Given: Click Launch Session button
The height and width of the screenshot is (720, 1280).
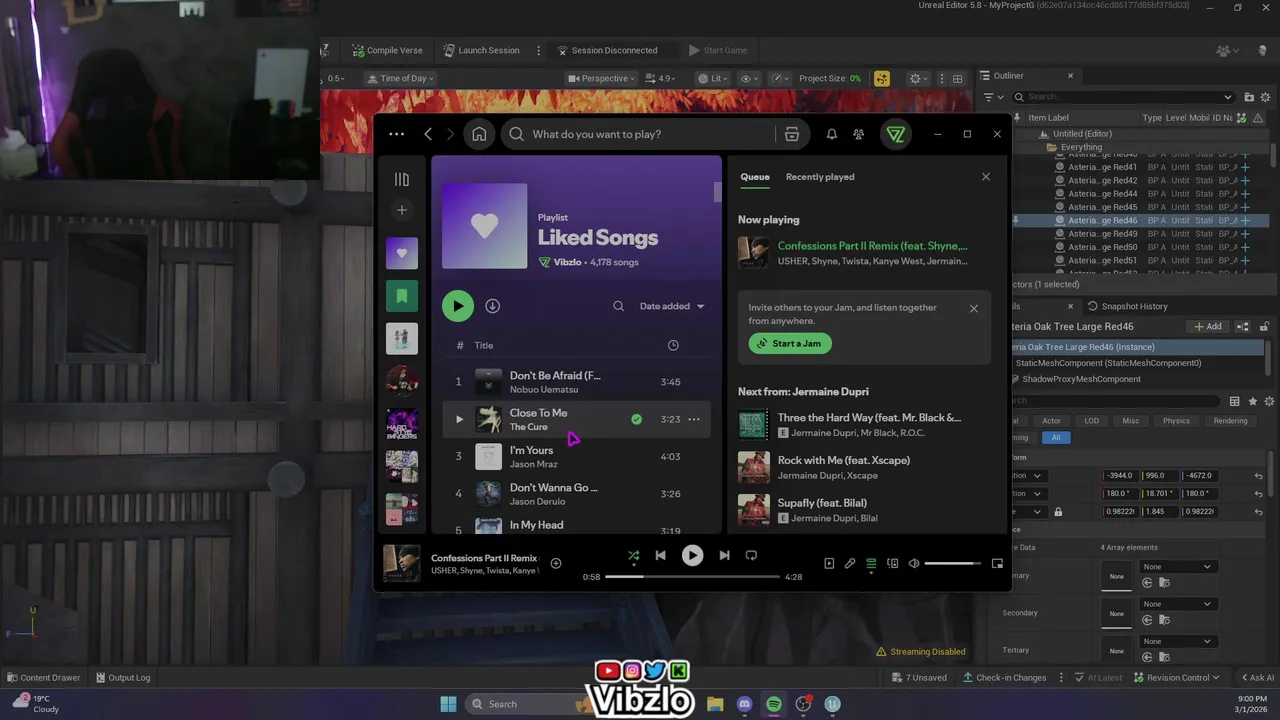Looking at the screenshot, I should (481, 50).
